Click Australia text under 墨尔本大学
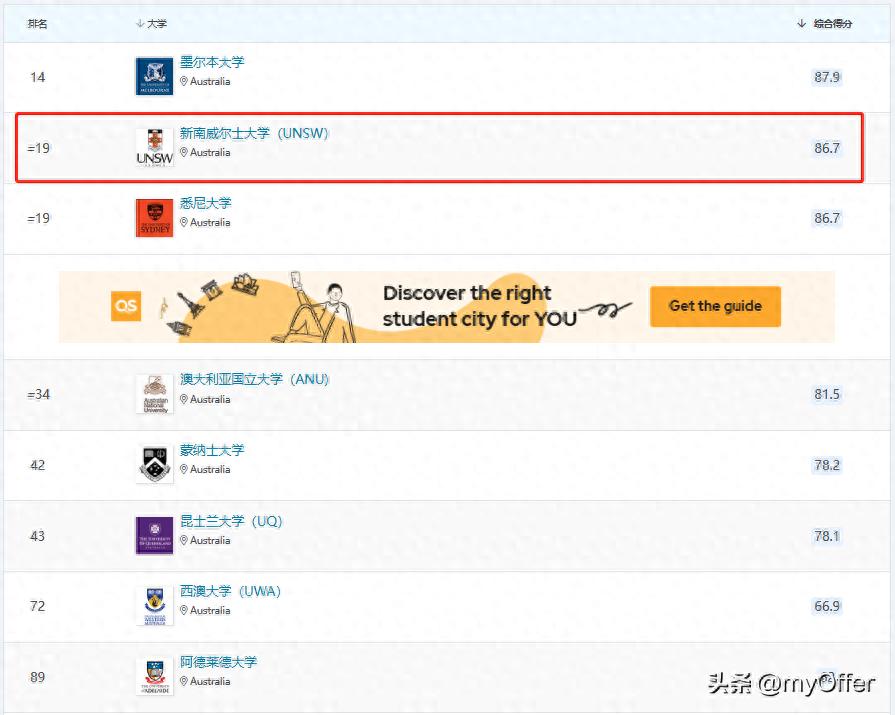The height and width of the screenshot is (715, 895). click(210, 82)
